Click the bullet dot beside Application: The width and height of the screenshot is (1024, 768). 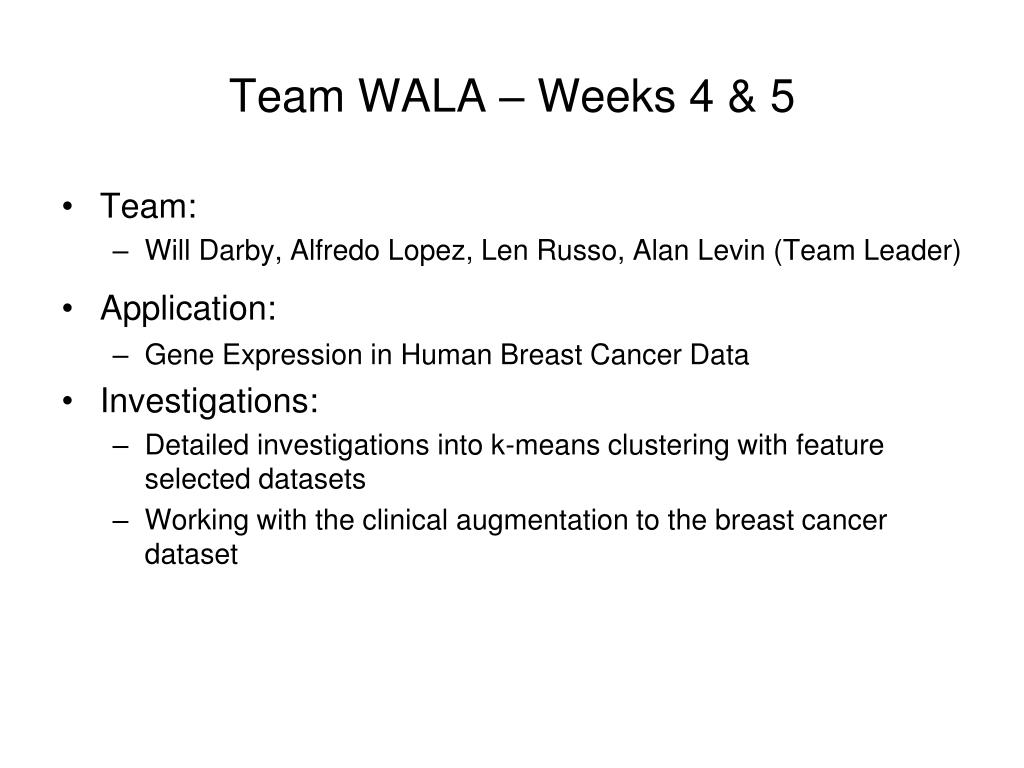67,309
